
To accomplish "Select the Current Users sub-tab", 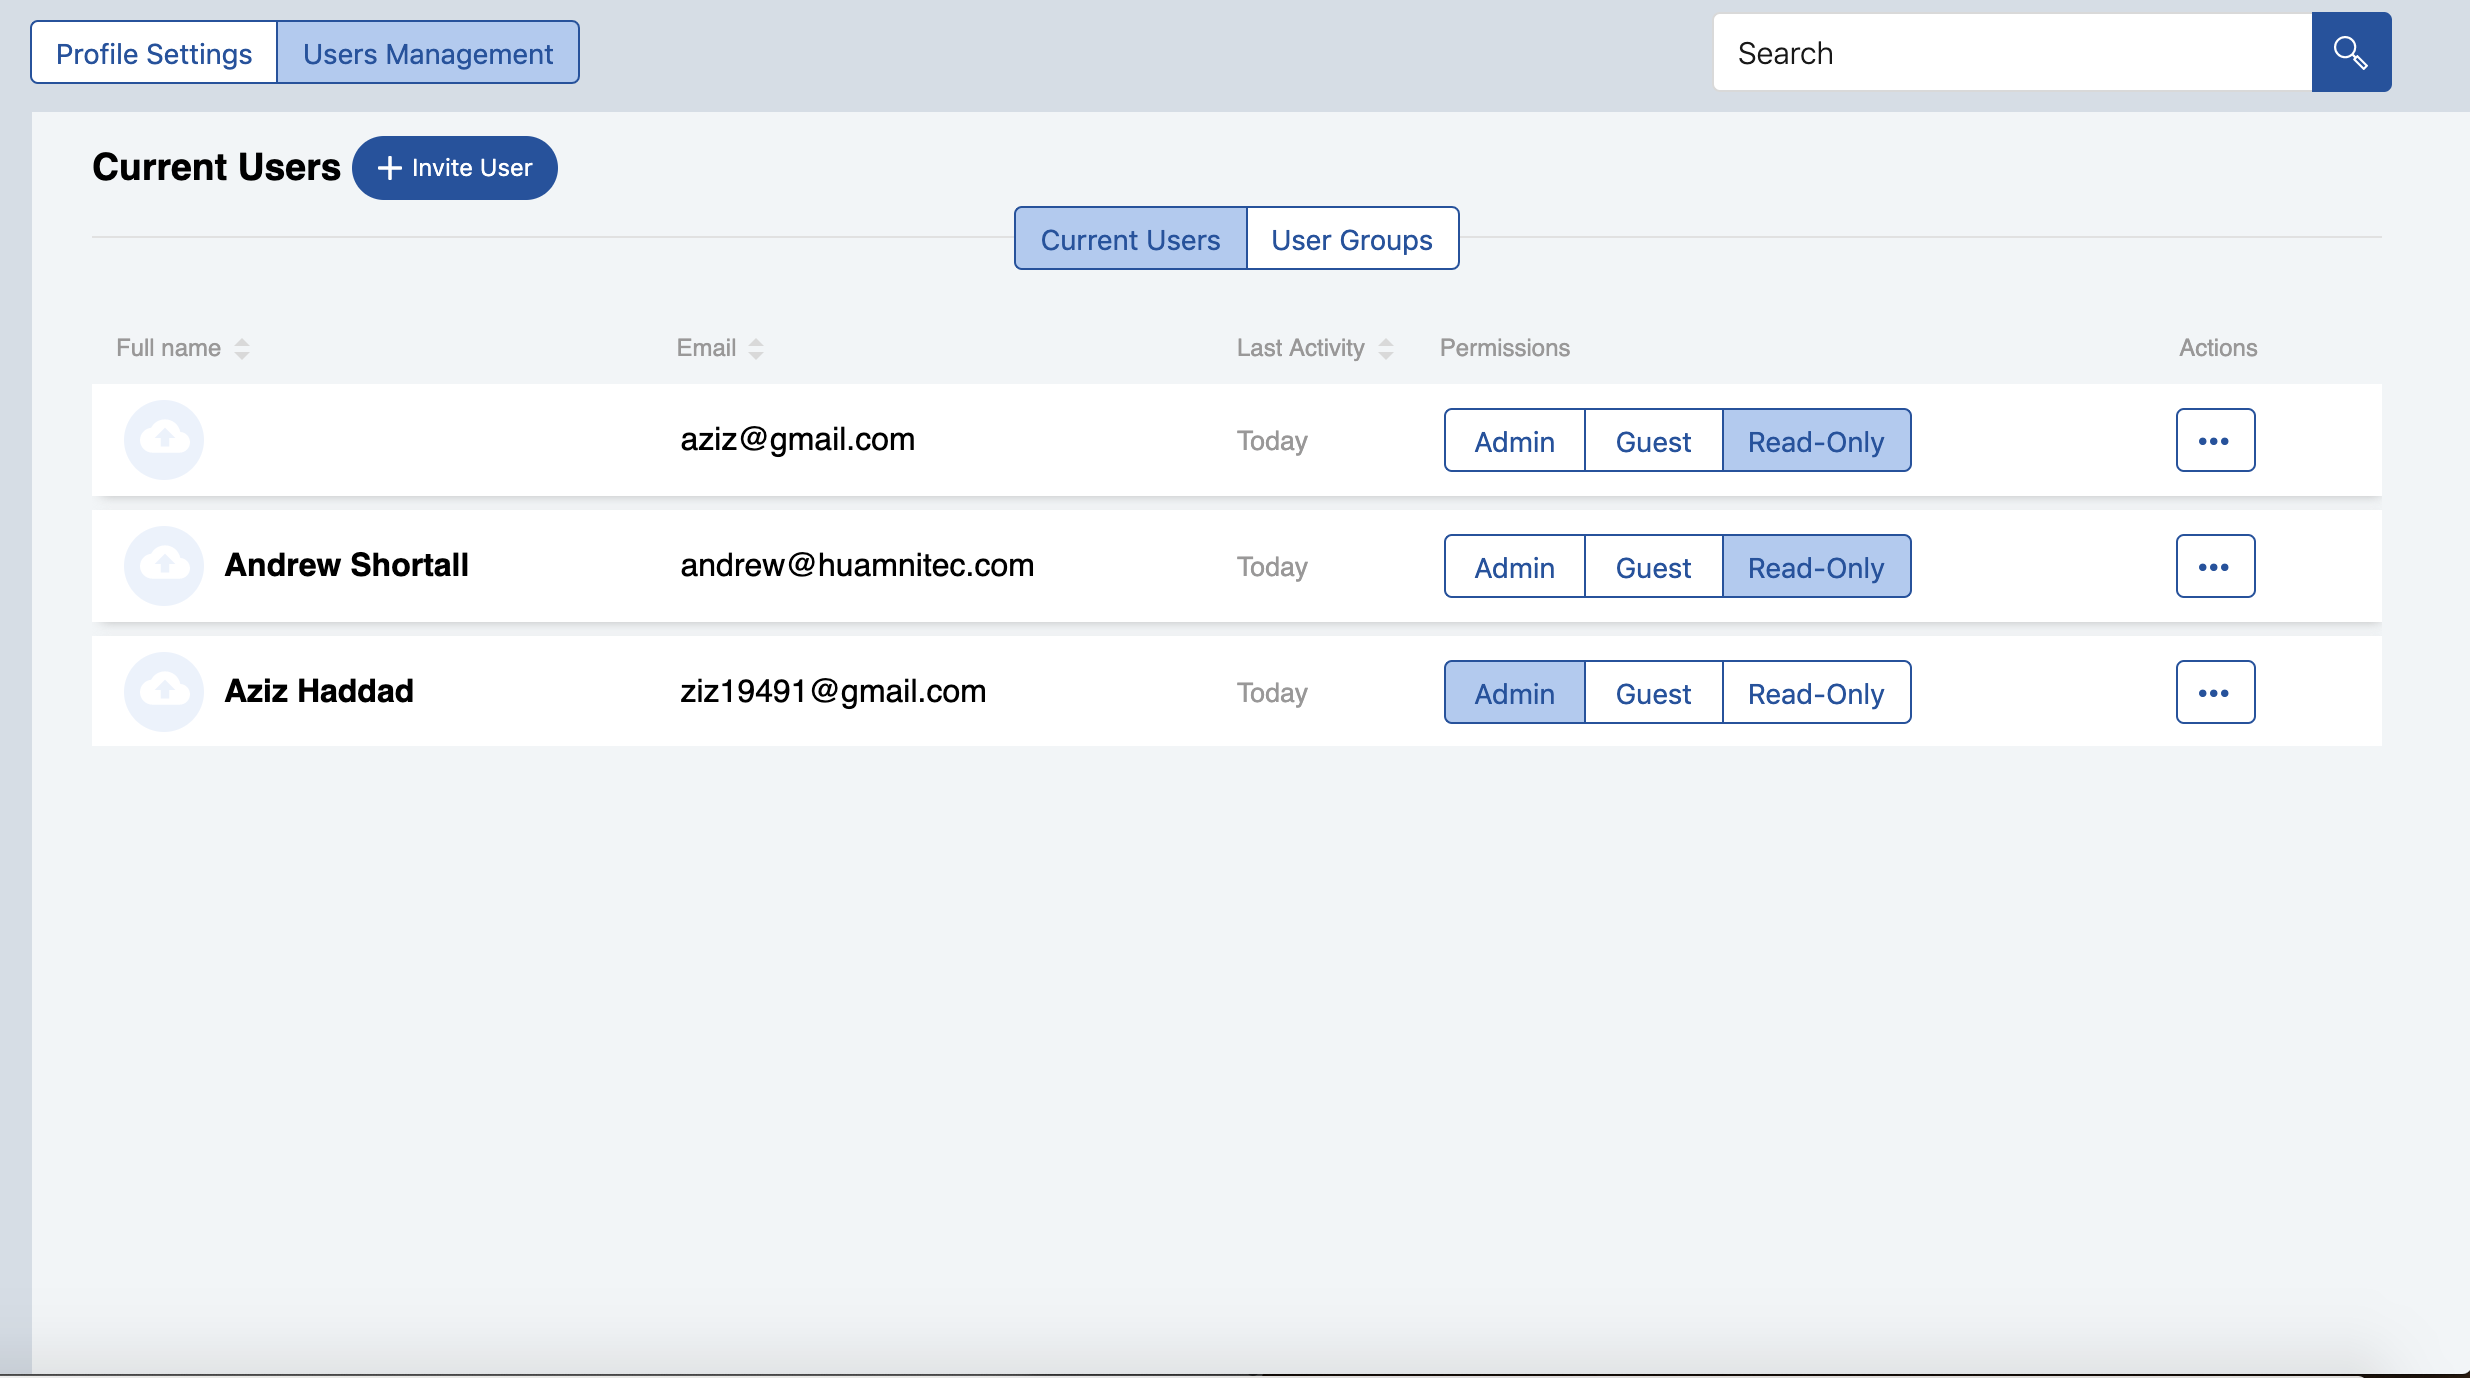I will coord(1130,239).
